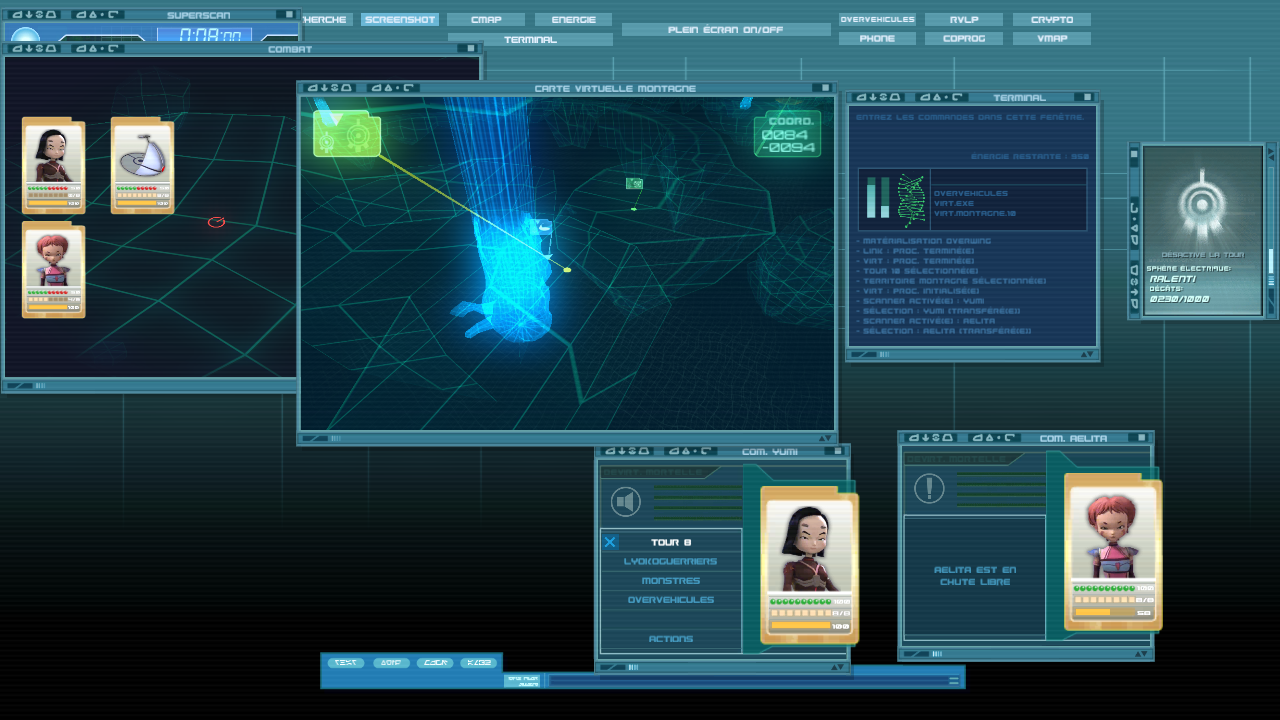
Task: Select the red target marker in Combat window
Action: [216, 222]
